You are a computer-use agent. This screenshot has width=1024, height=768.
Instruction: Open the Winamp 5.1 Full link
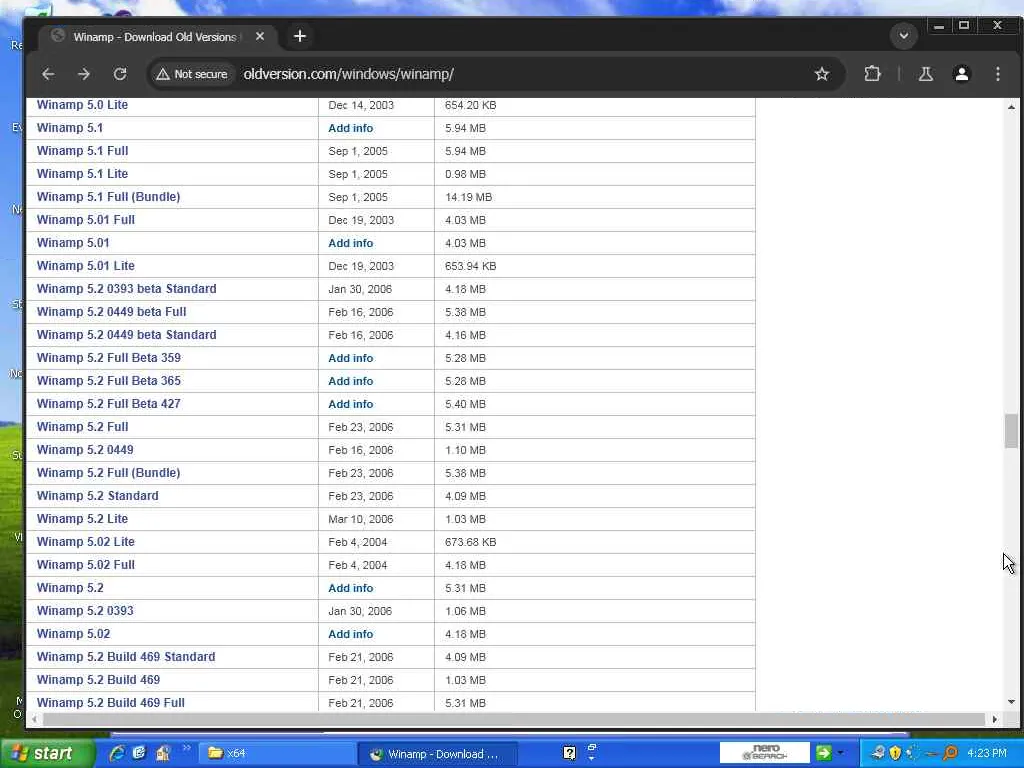pyautogui.click(x=82, y=151)
